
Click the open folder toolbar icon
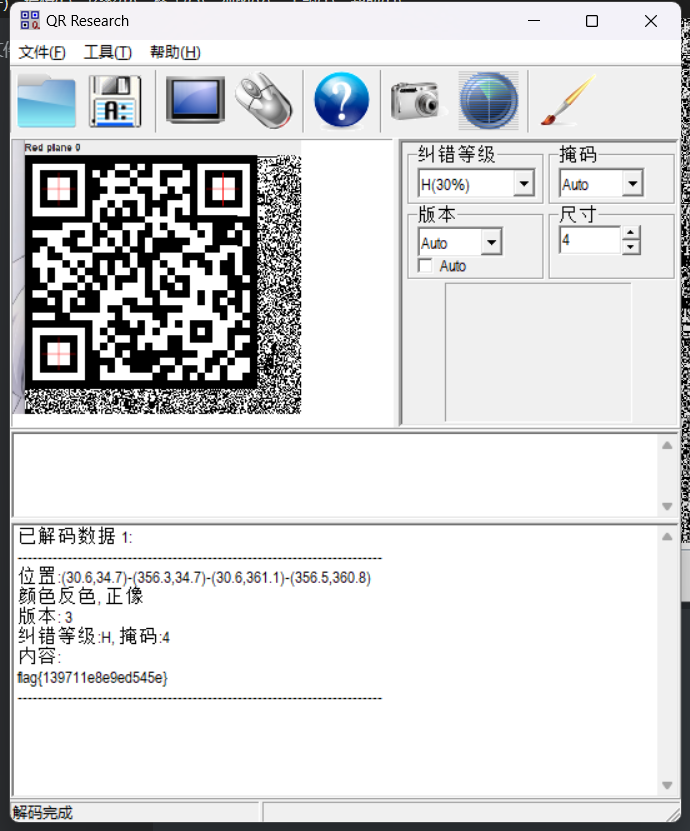[x=46, y=101]
